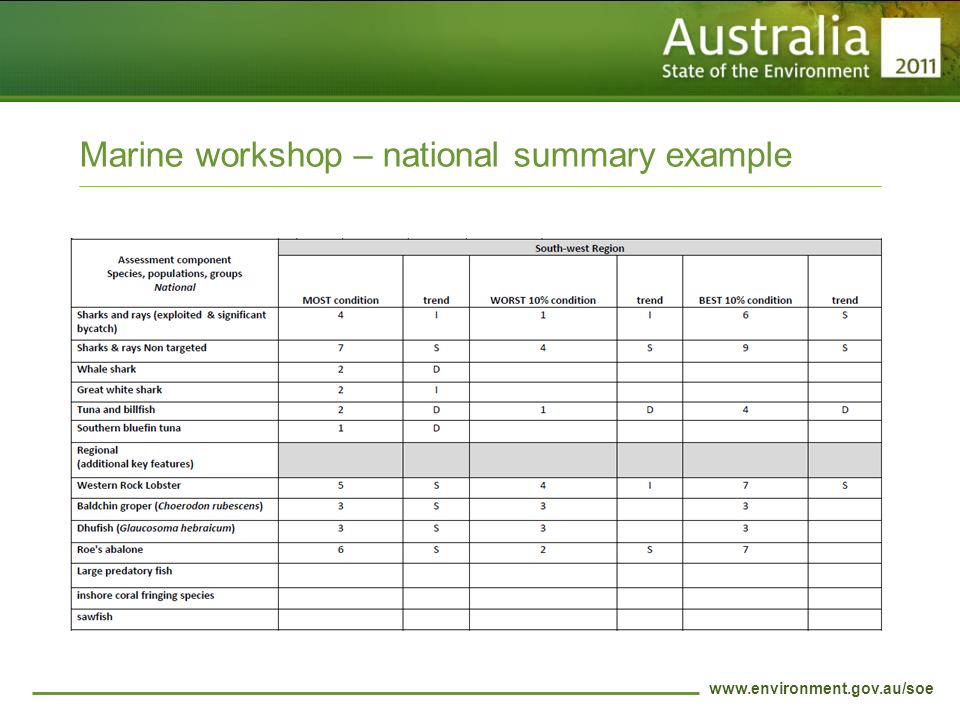Screen dimensions: 960x720
Task: Click the 'BEST 10% condition' column header
Action: click(x=745, y=300)
